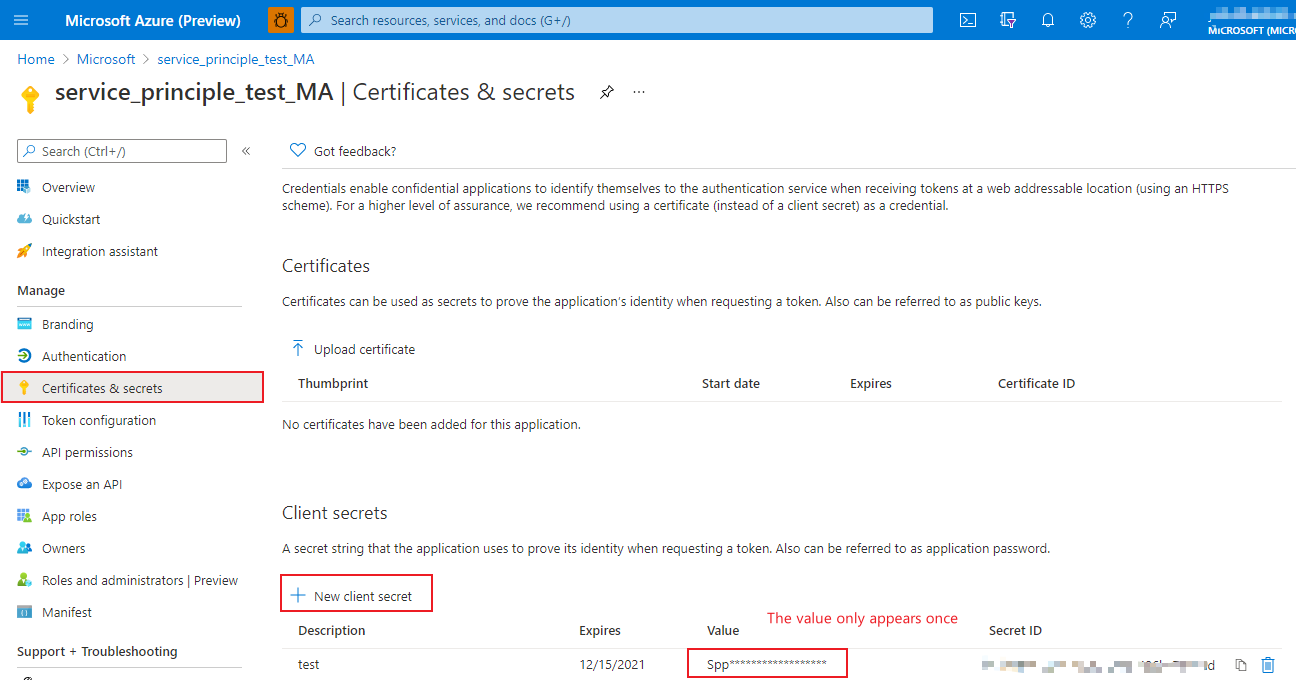The image size is (1296, 680).
Task: Open the portal hamburger menu
Action: point(22,20)
